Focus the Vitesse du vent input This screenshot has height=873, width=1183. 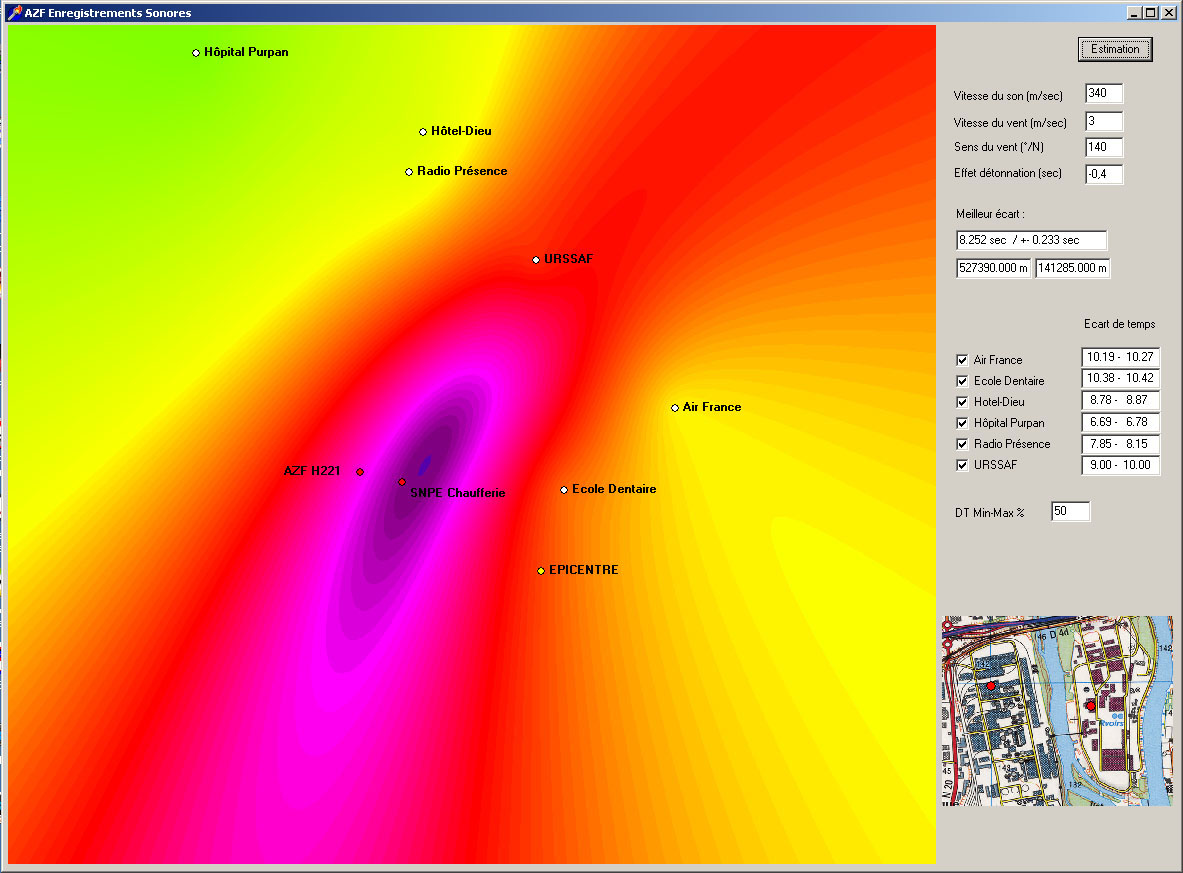click(x=1104, y=121)
